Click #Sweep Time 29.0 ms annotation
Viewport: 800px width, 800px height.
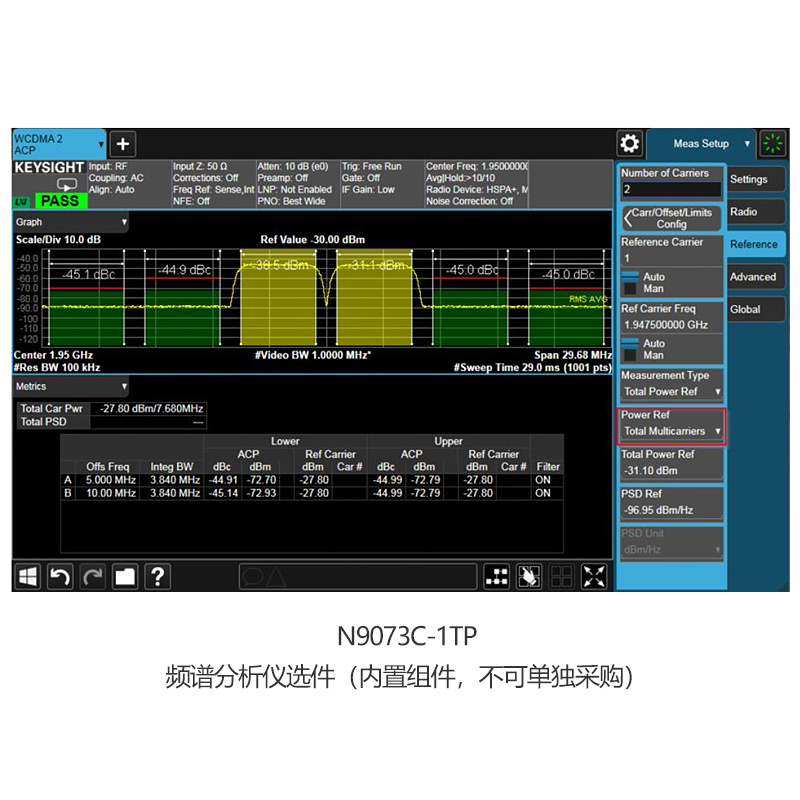(532, 367)
